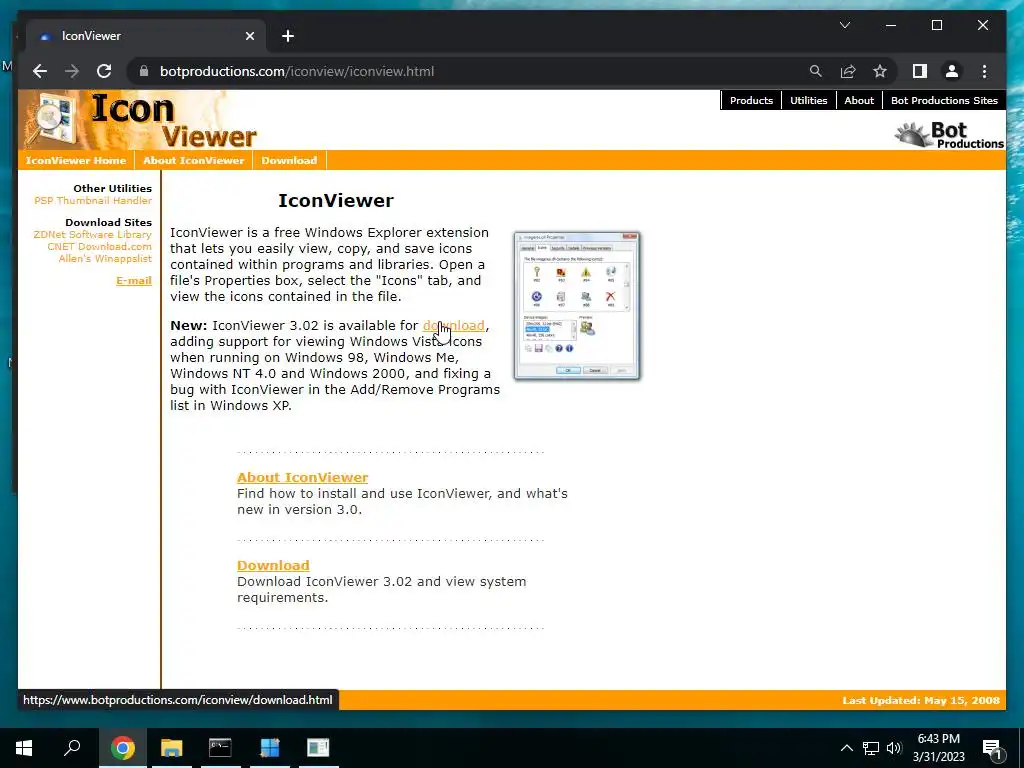The width and height of the screenshot is (1024, 768).
Task: Visit CNET Download.com link
Action: [x=99, y=246]
